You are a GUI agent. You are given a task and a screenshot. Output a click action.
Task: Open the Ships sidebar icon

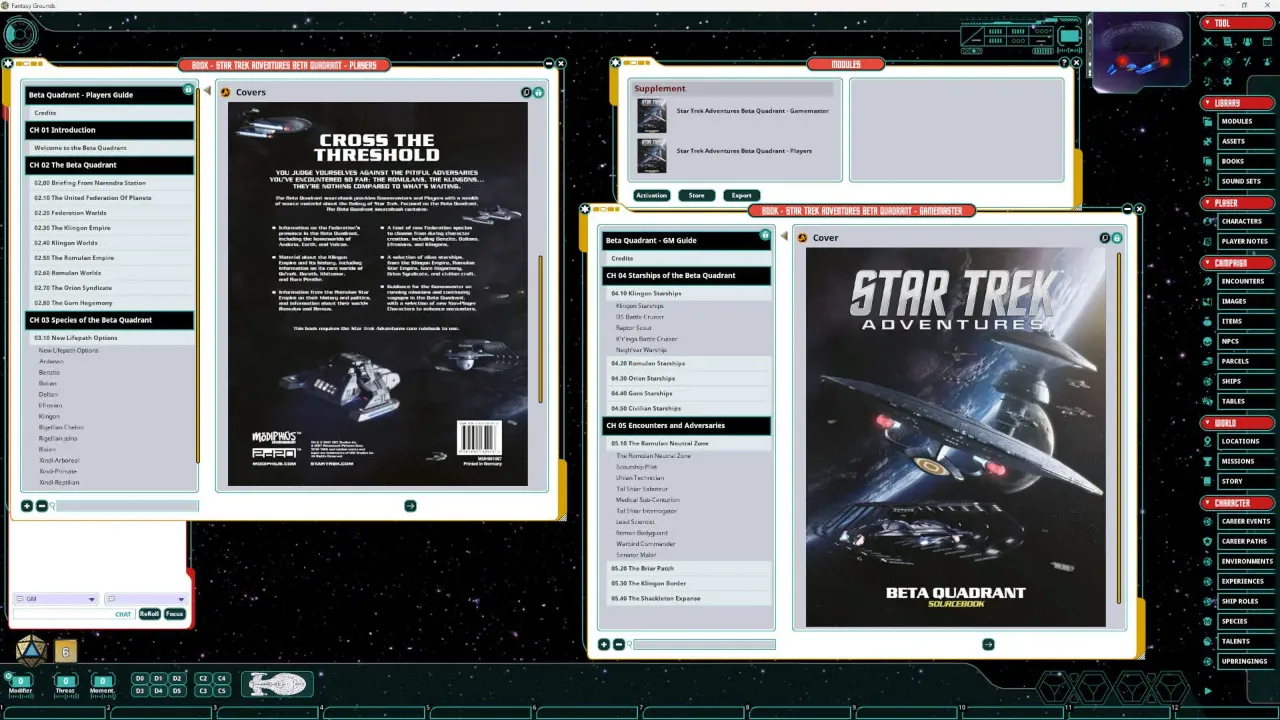pos(1208,381)
